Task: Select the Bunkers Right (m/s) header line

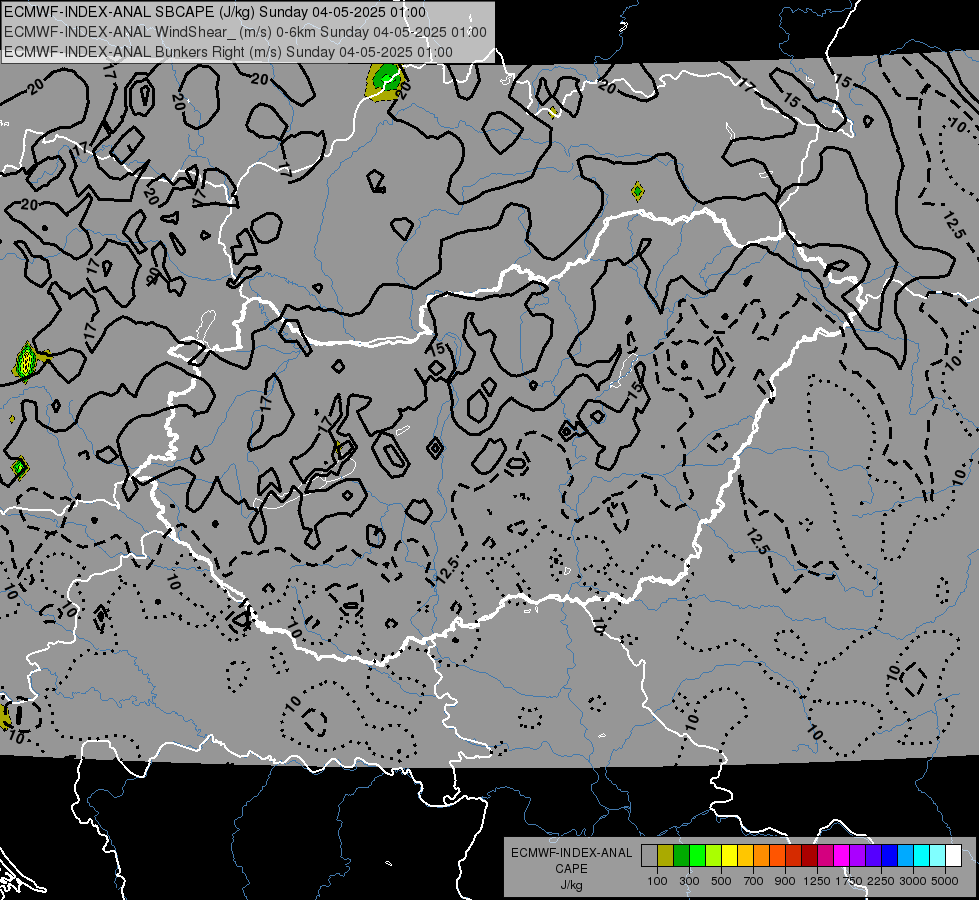Action: click(x=229, y=52)
